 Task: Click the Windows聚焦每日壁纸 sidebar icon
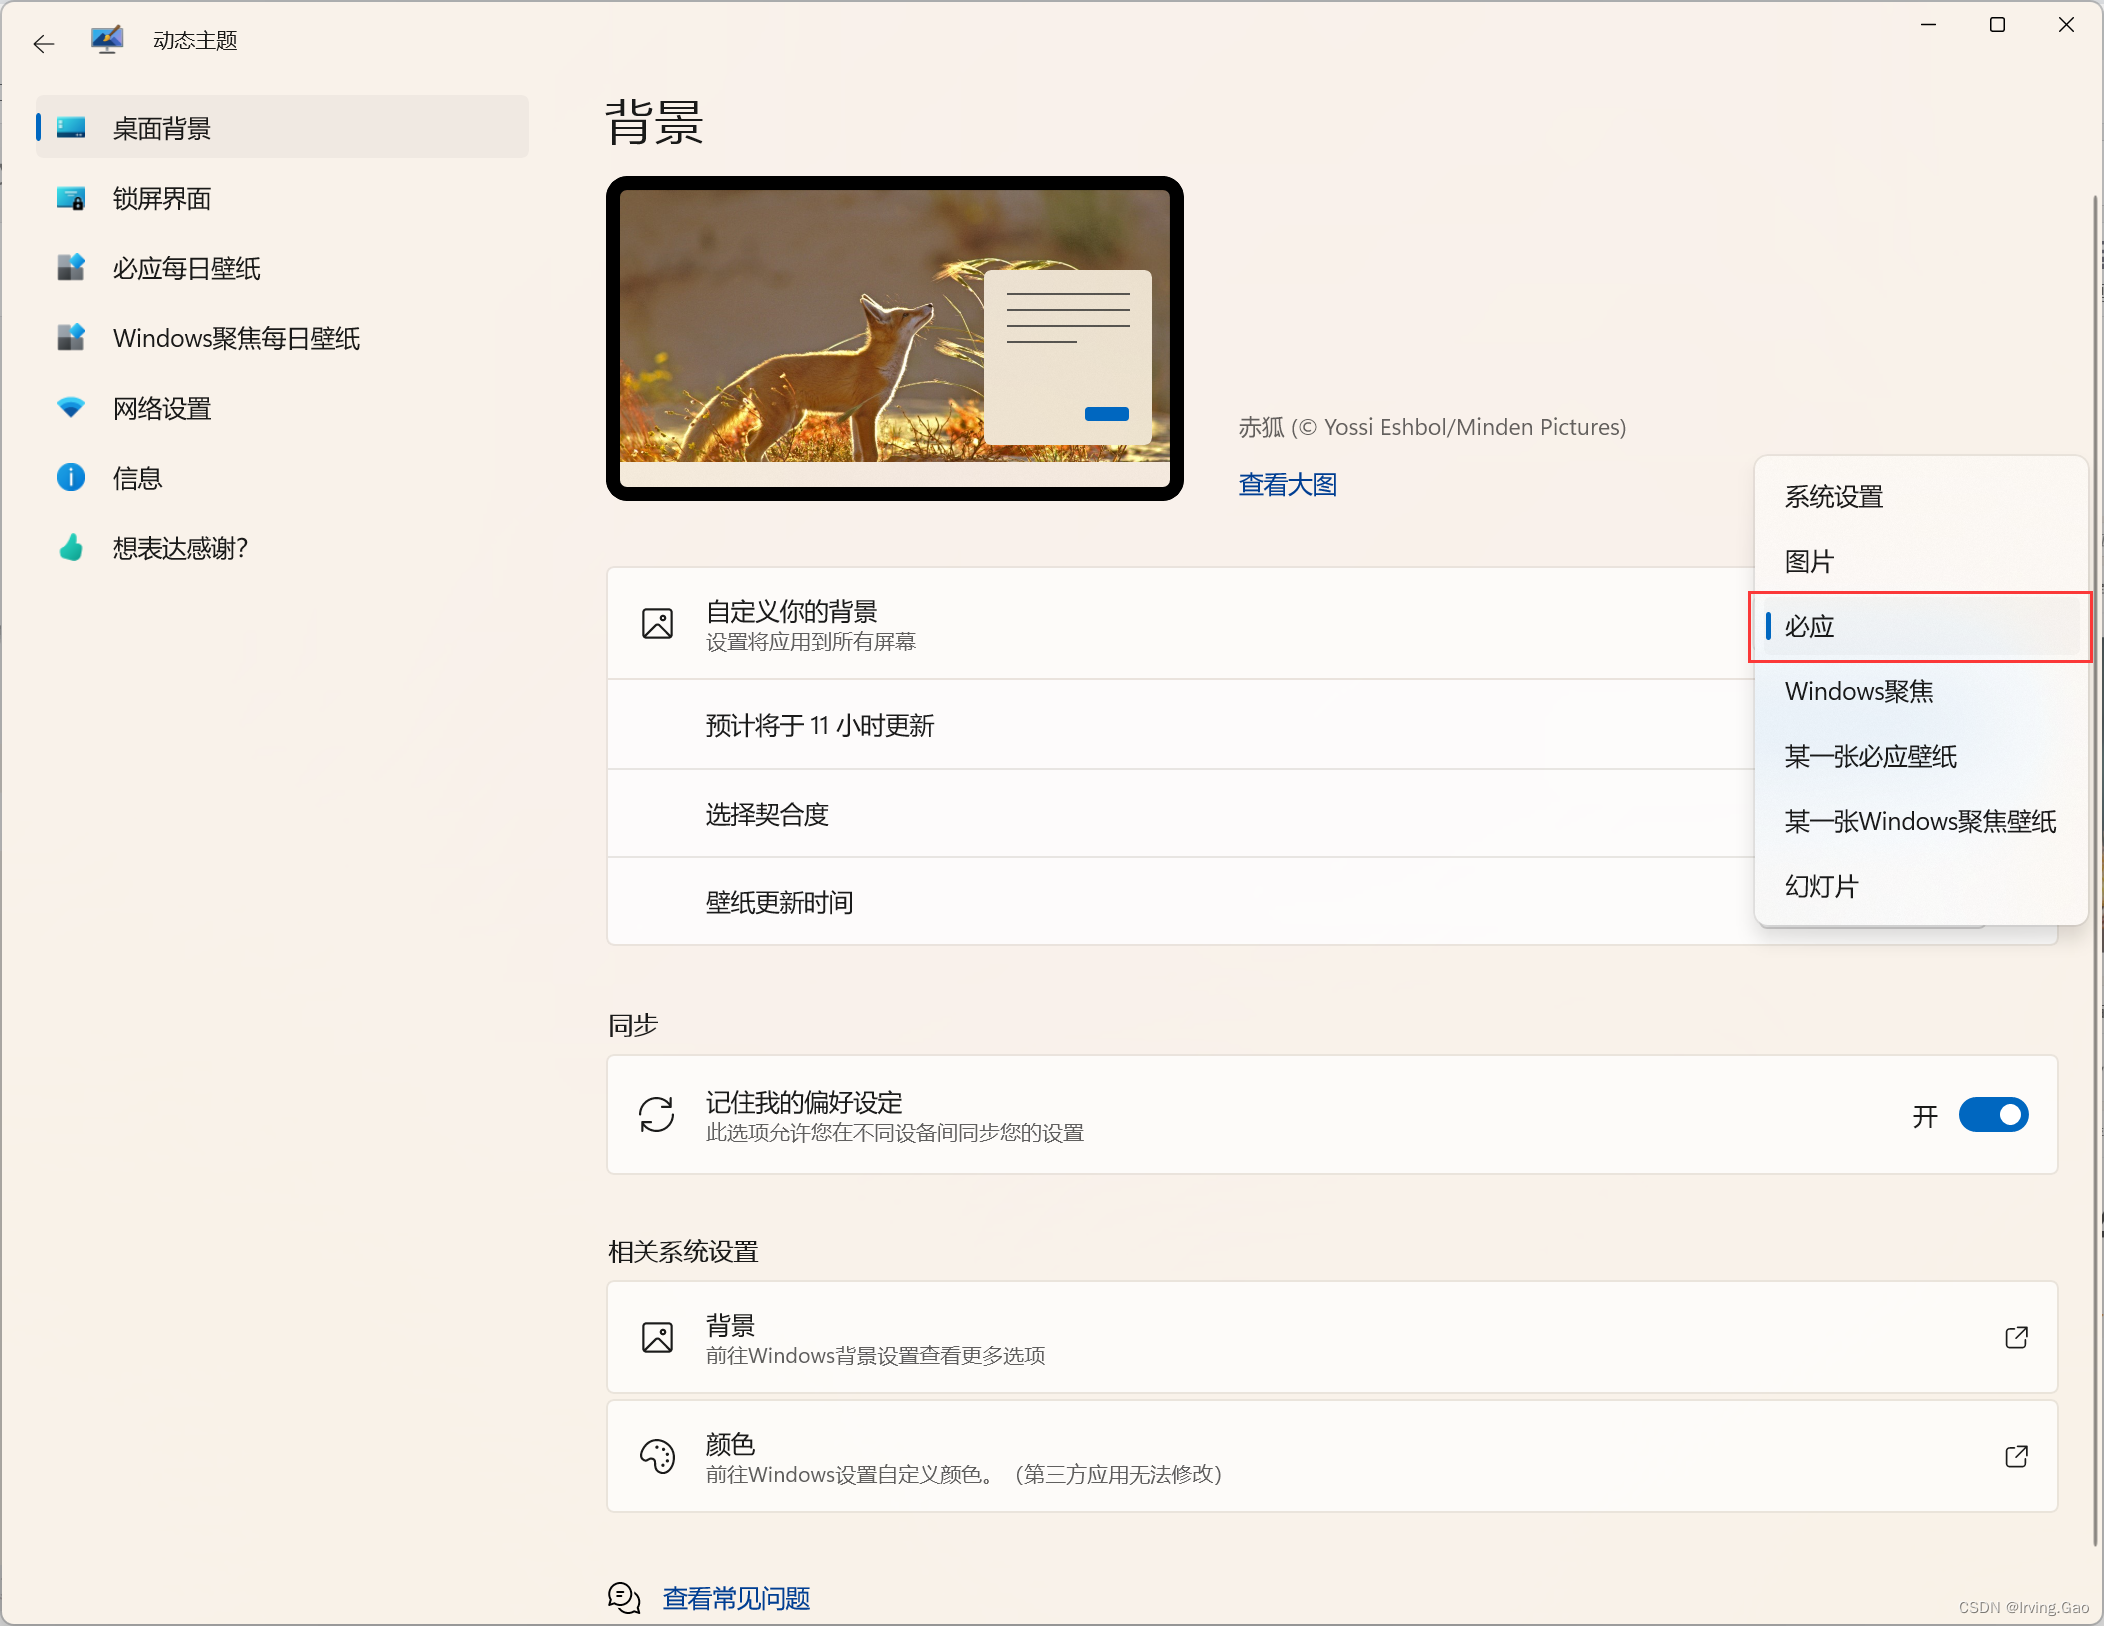click(x=71, y=338)
